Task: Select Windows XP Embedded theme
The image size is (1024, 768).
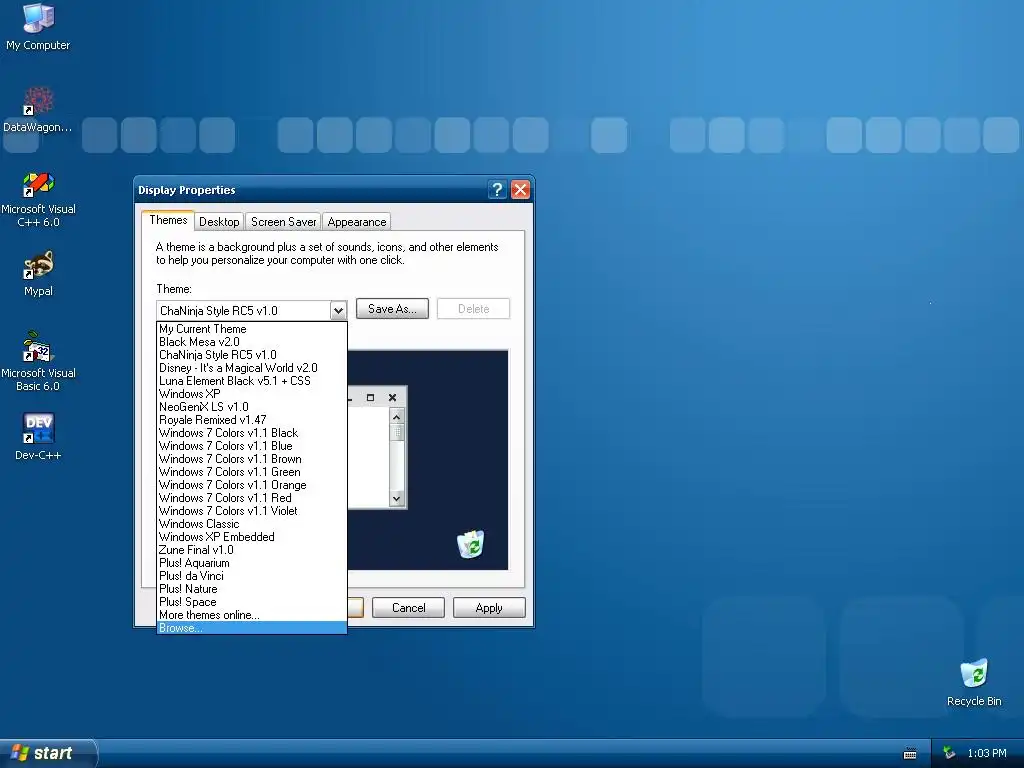Action: click(x=251, y=537)
